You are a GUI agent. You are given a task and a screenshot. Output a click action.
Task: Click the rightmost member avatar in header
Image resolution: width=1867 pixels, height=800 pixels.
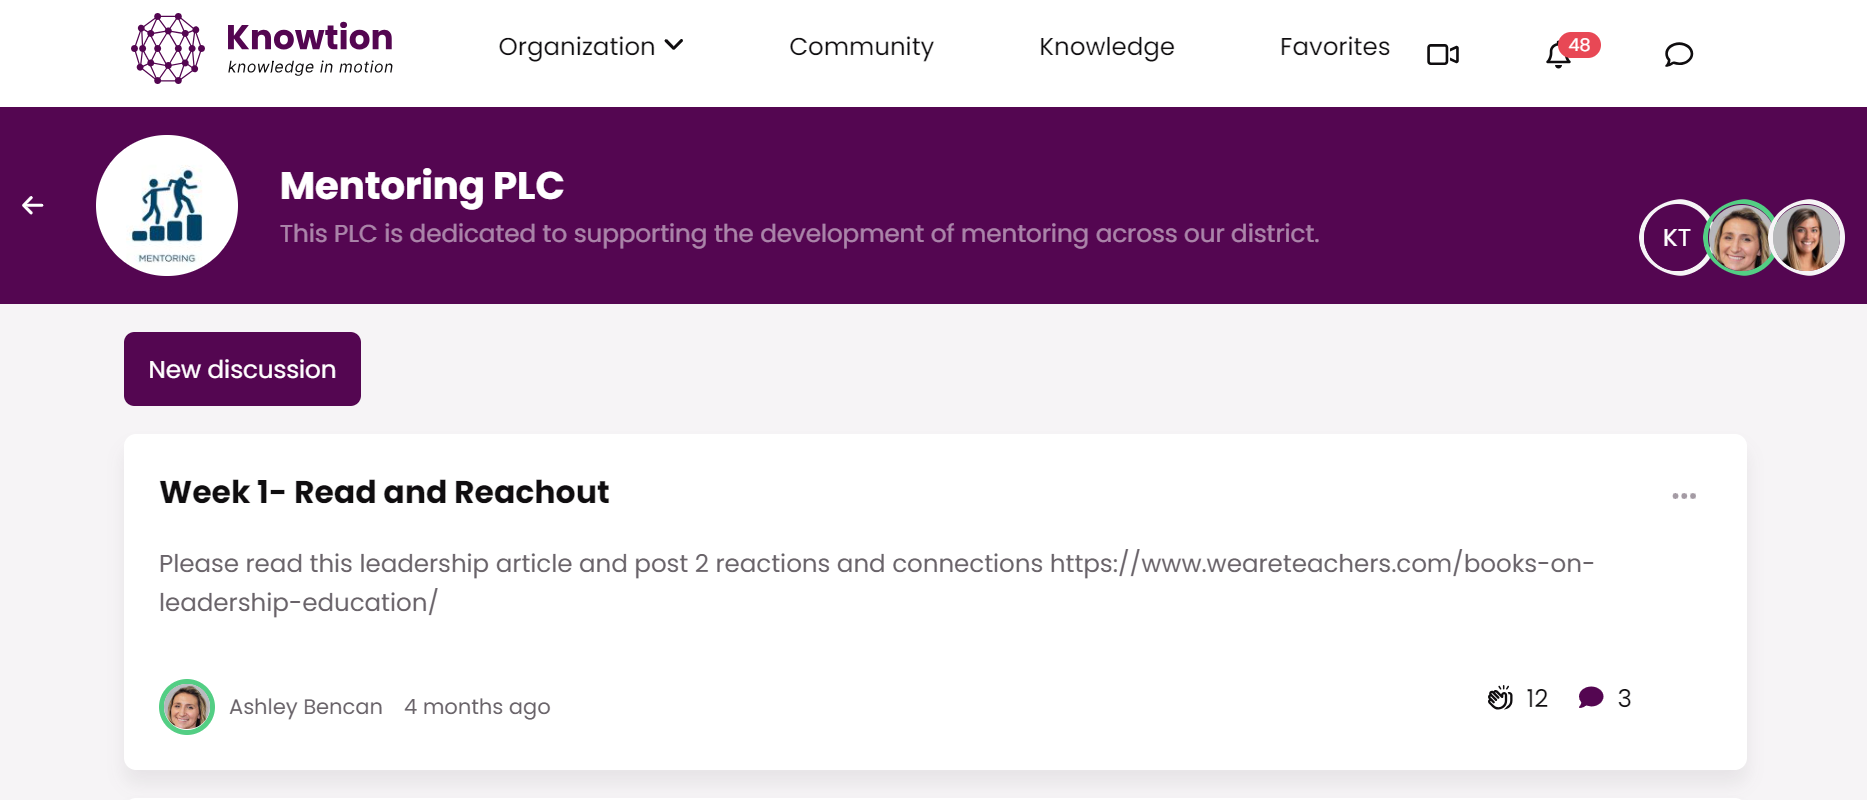tap(1807, 238)
